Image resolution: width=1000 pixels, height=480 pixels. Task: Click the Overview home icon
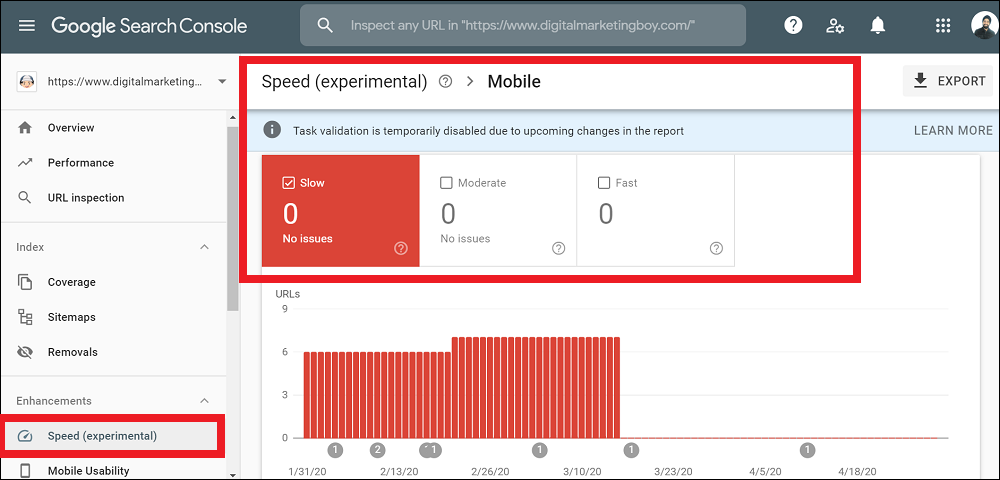click(x=25, y=127)
